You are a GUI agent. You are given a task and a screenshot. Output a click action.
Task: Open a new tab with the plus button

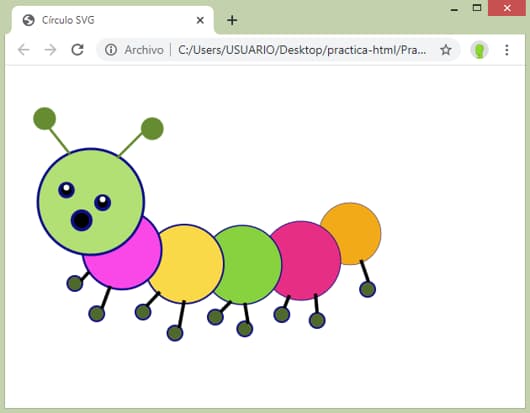pyautogui.click(x=232, y=20)
